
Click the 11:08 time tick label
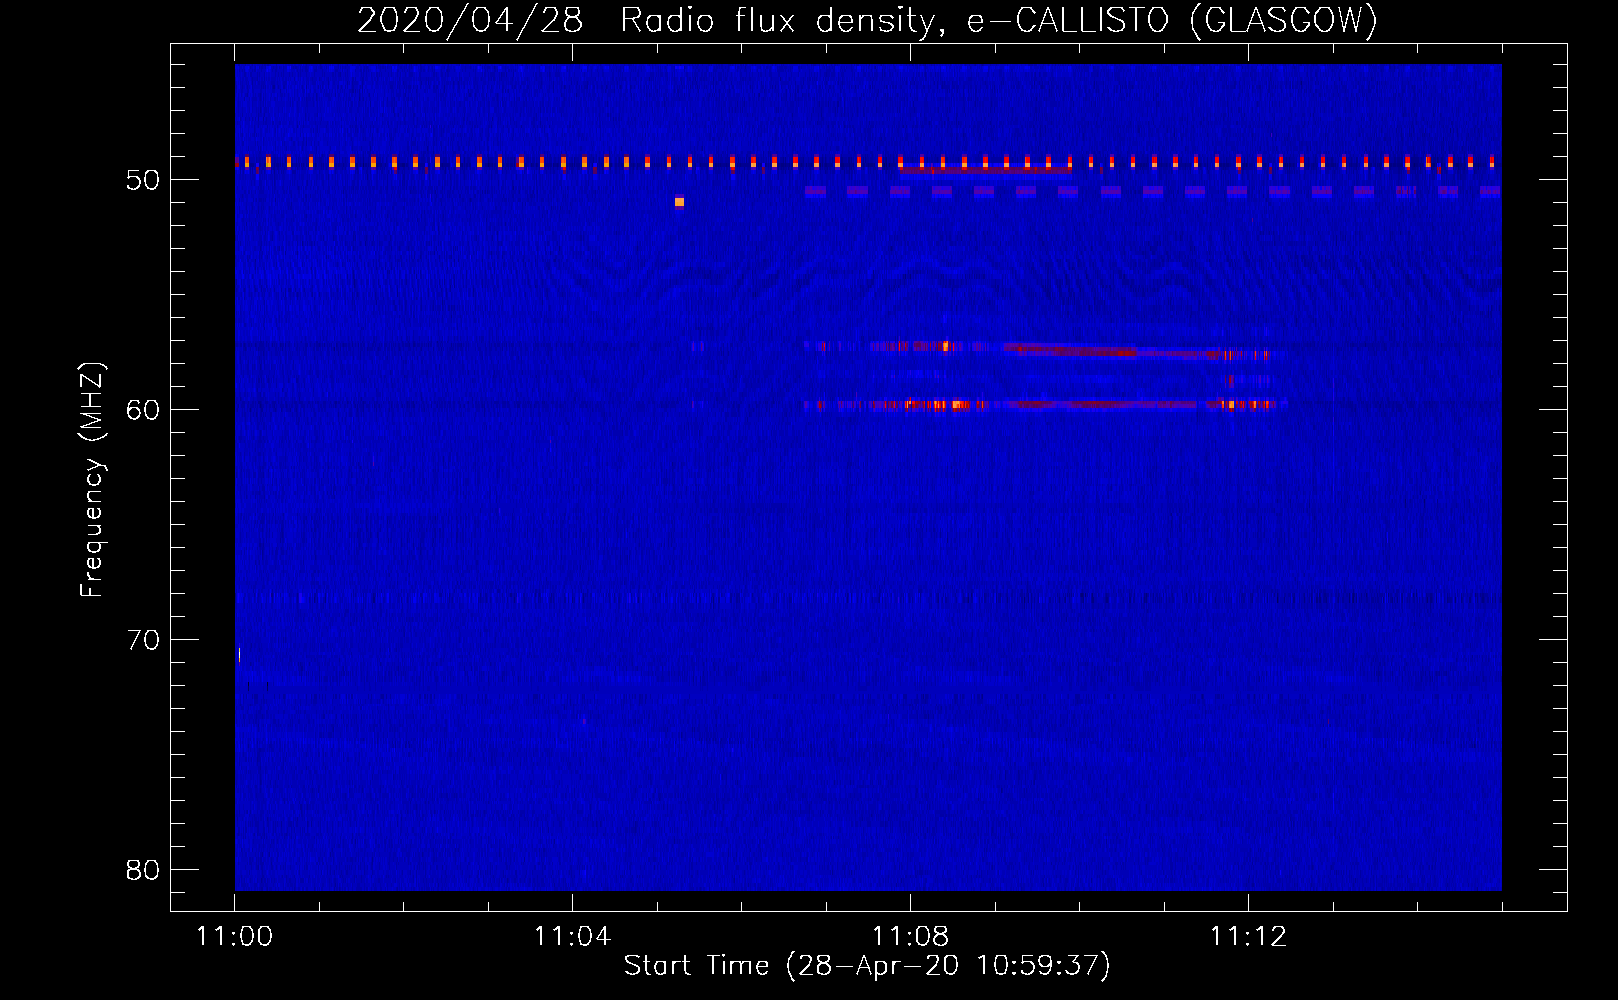coord(910,937)
